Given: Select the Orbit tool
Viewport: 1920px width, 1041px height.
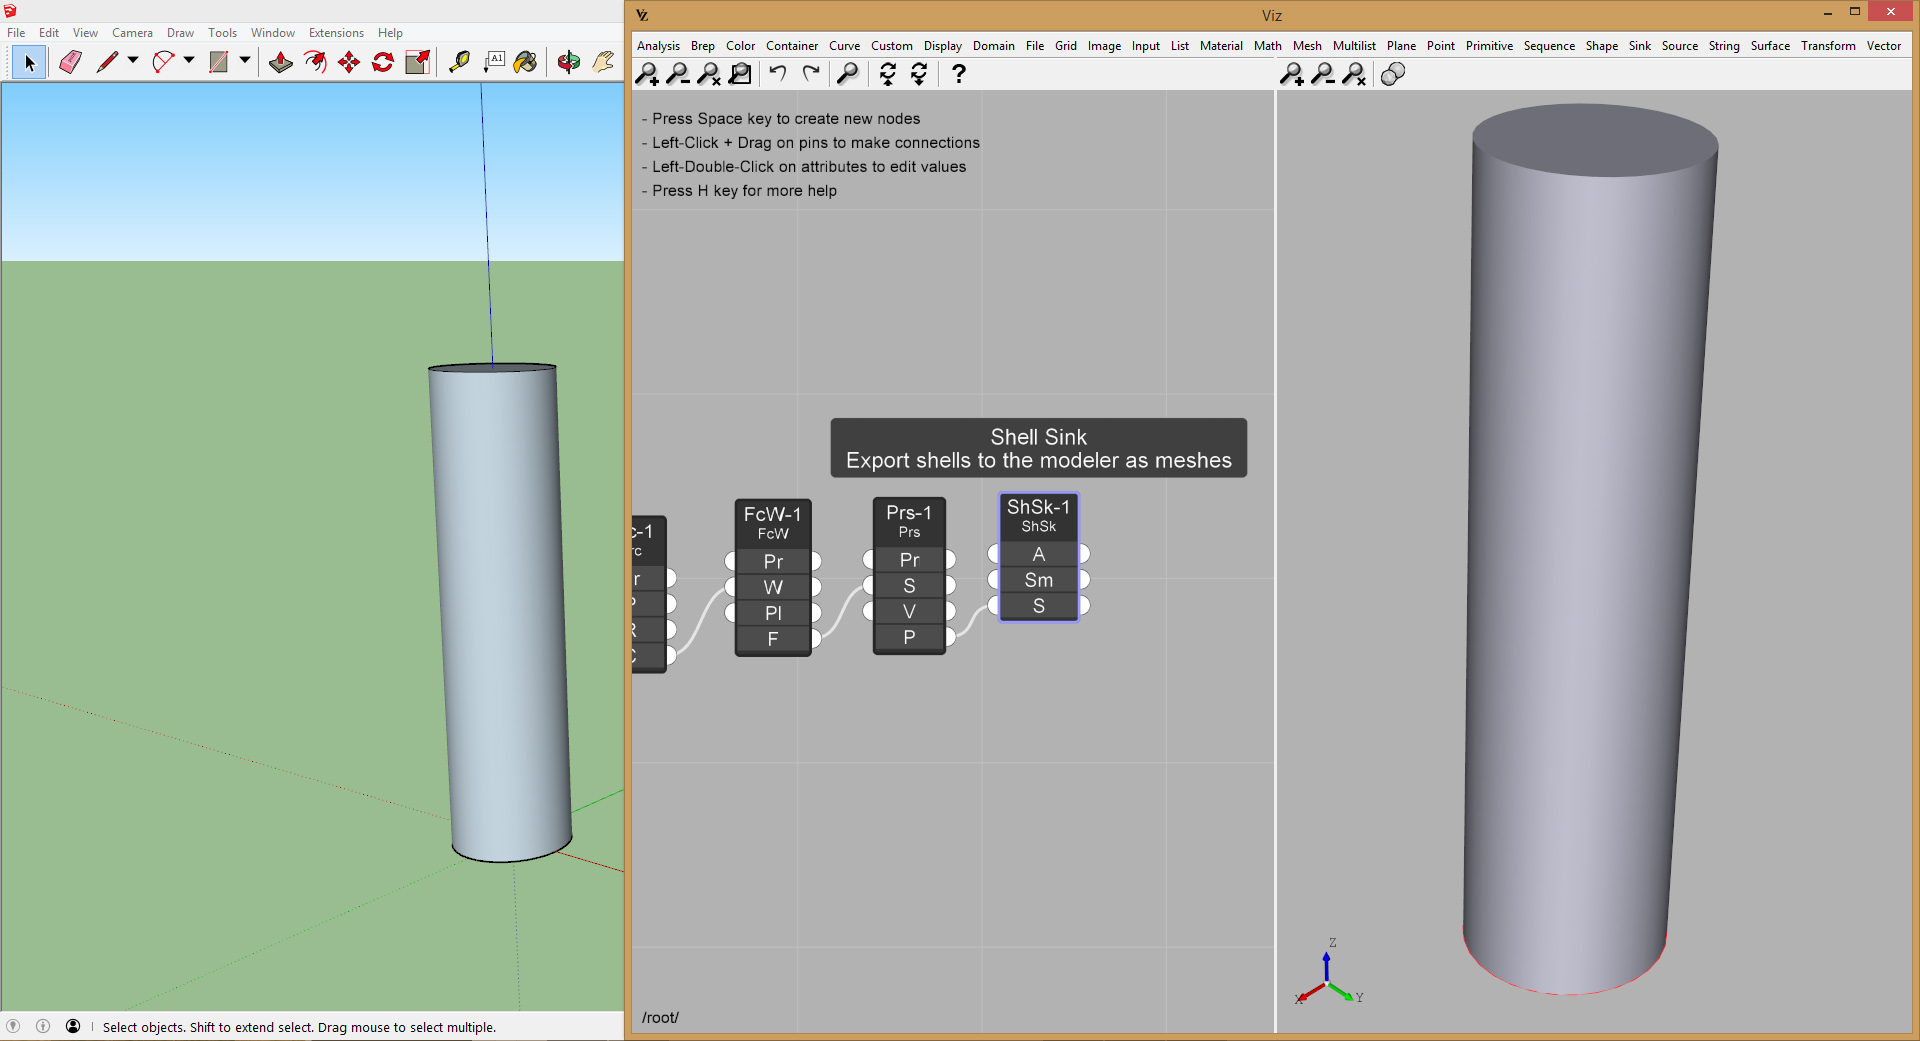Looking at the screenshot, I should [x=569, y=62].
